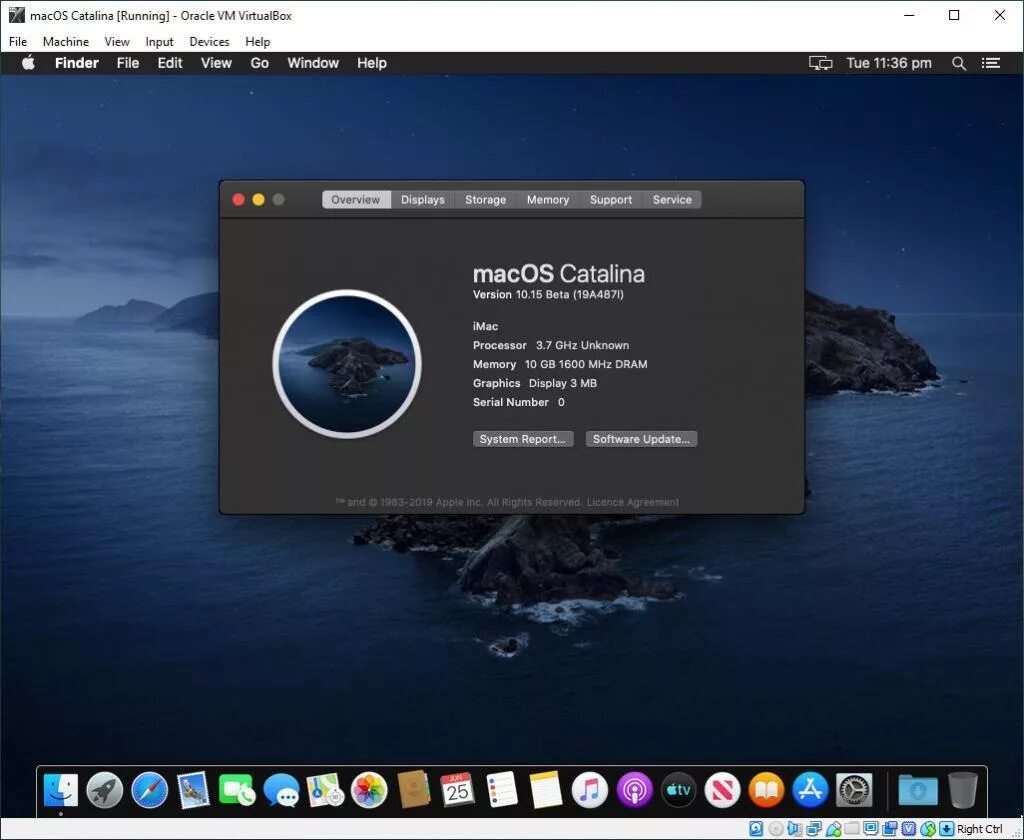Open the macOS Go menu
The image size is (1024, 840).
[259, 63]
